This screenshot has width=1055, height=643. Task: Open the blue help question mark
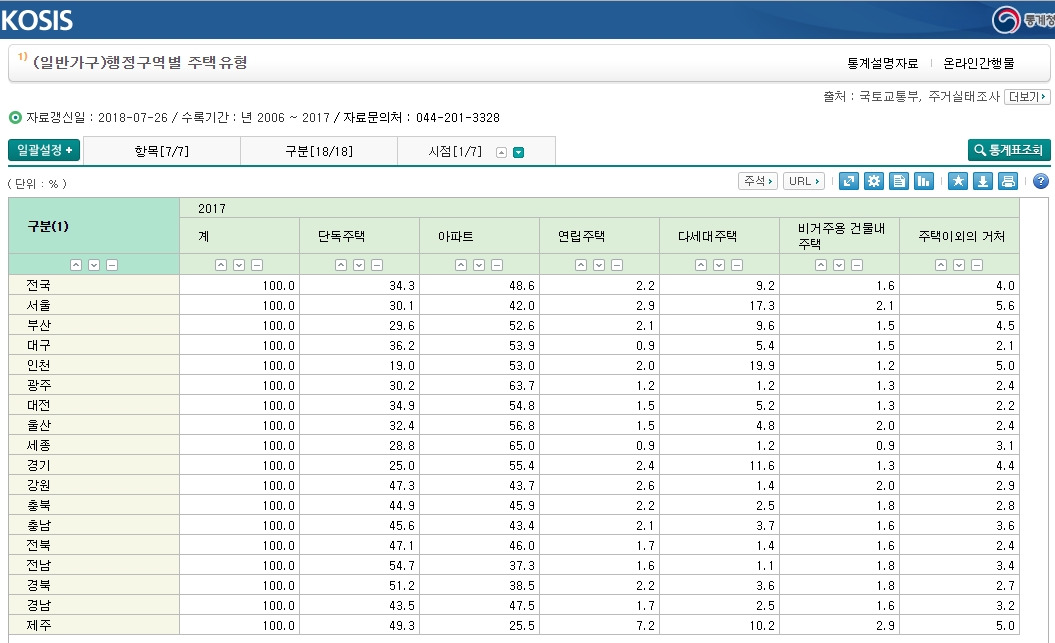pyautogui.click(x=1041, y=181)
